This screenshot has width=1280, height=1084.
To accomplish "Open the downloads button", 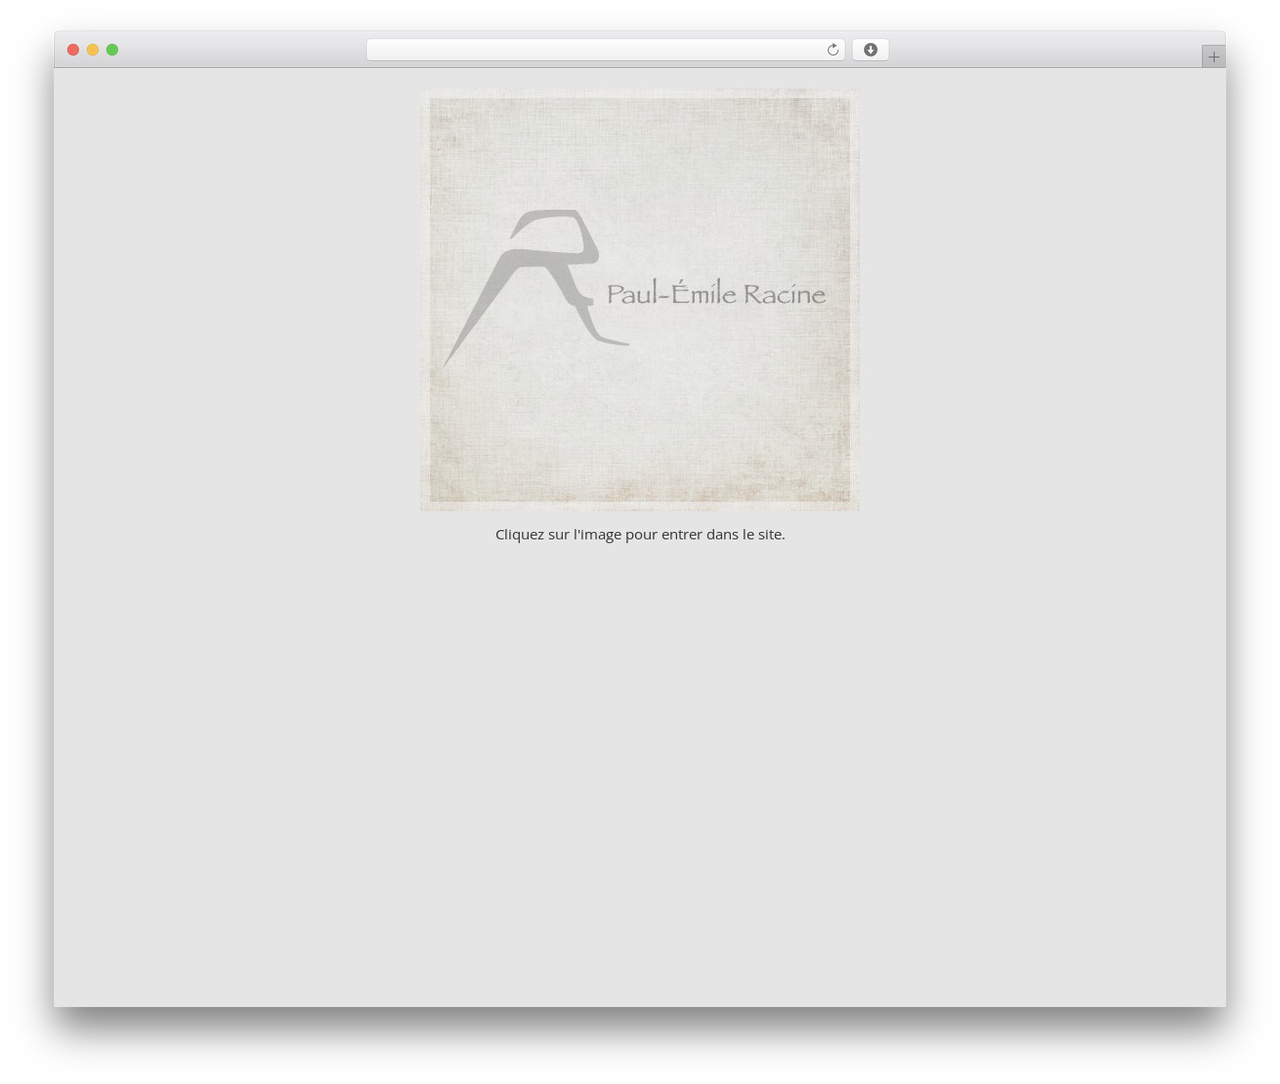I will [870, 50].
